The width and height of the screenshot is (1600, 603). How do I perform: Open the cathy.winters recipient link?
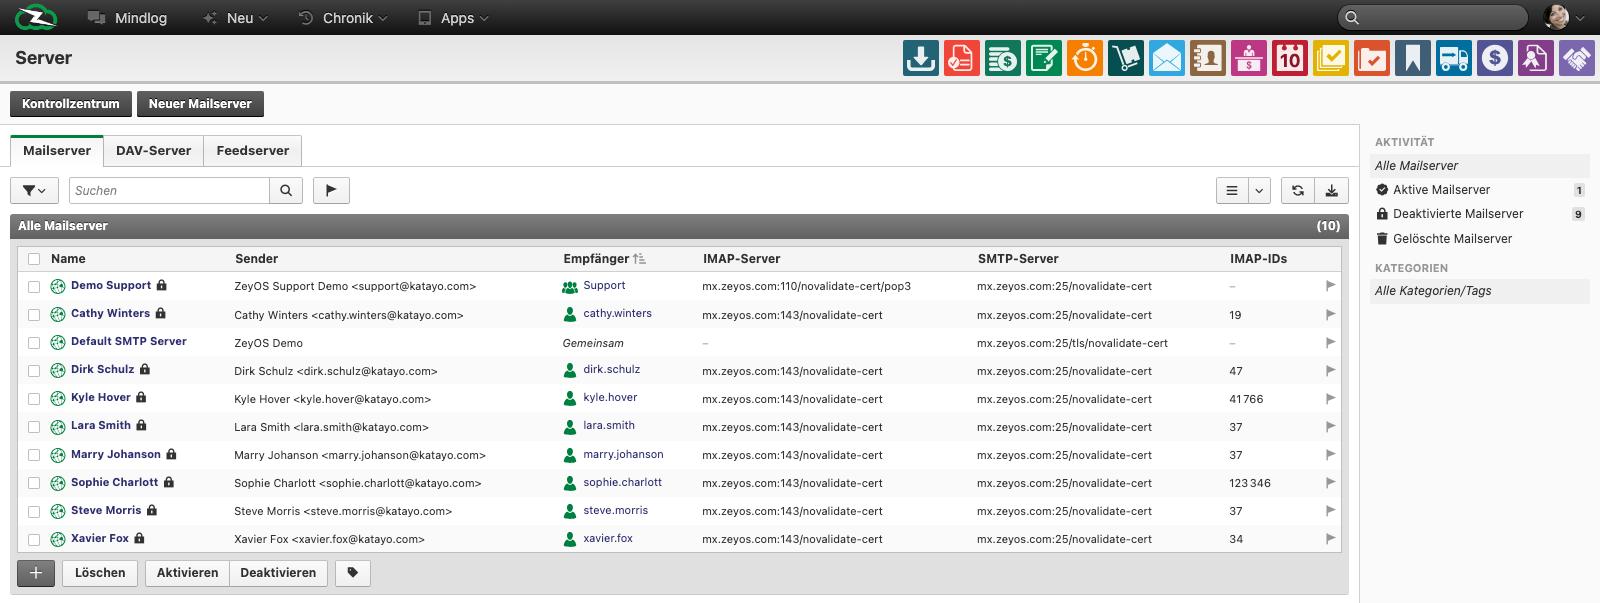click(617, 314)
